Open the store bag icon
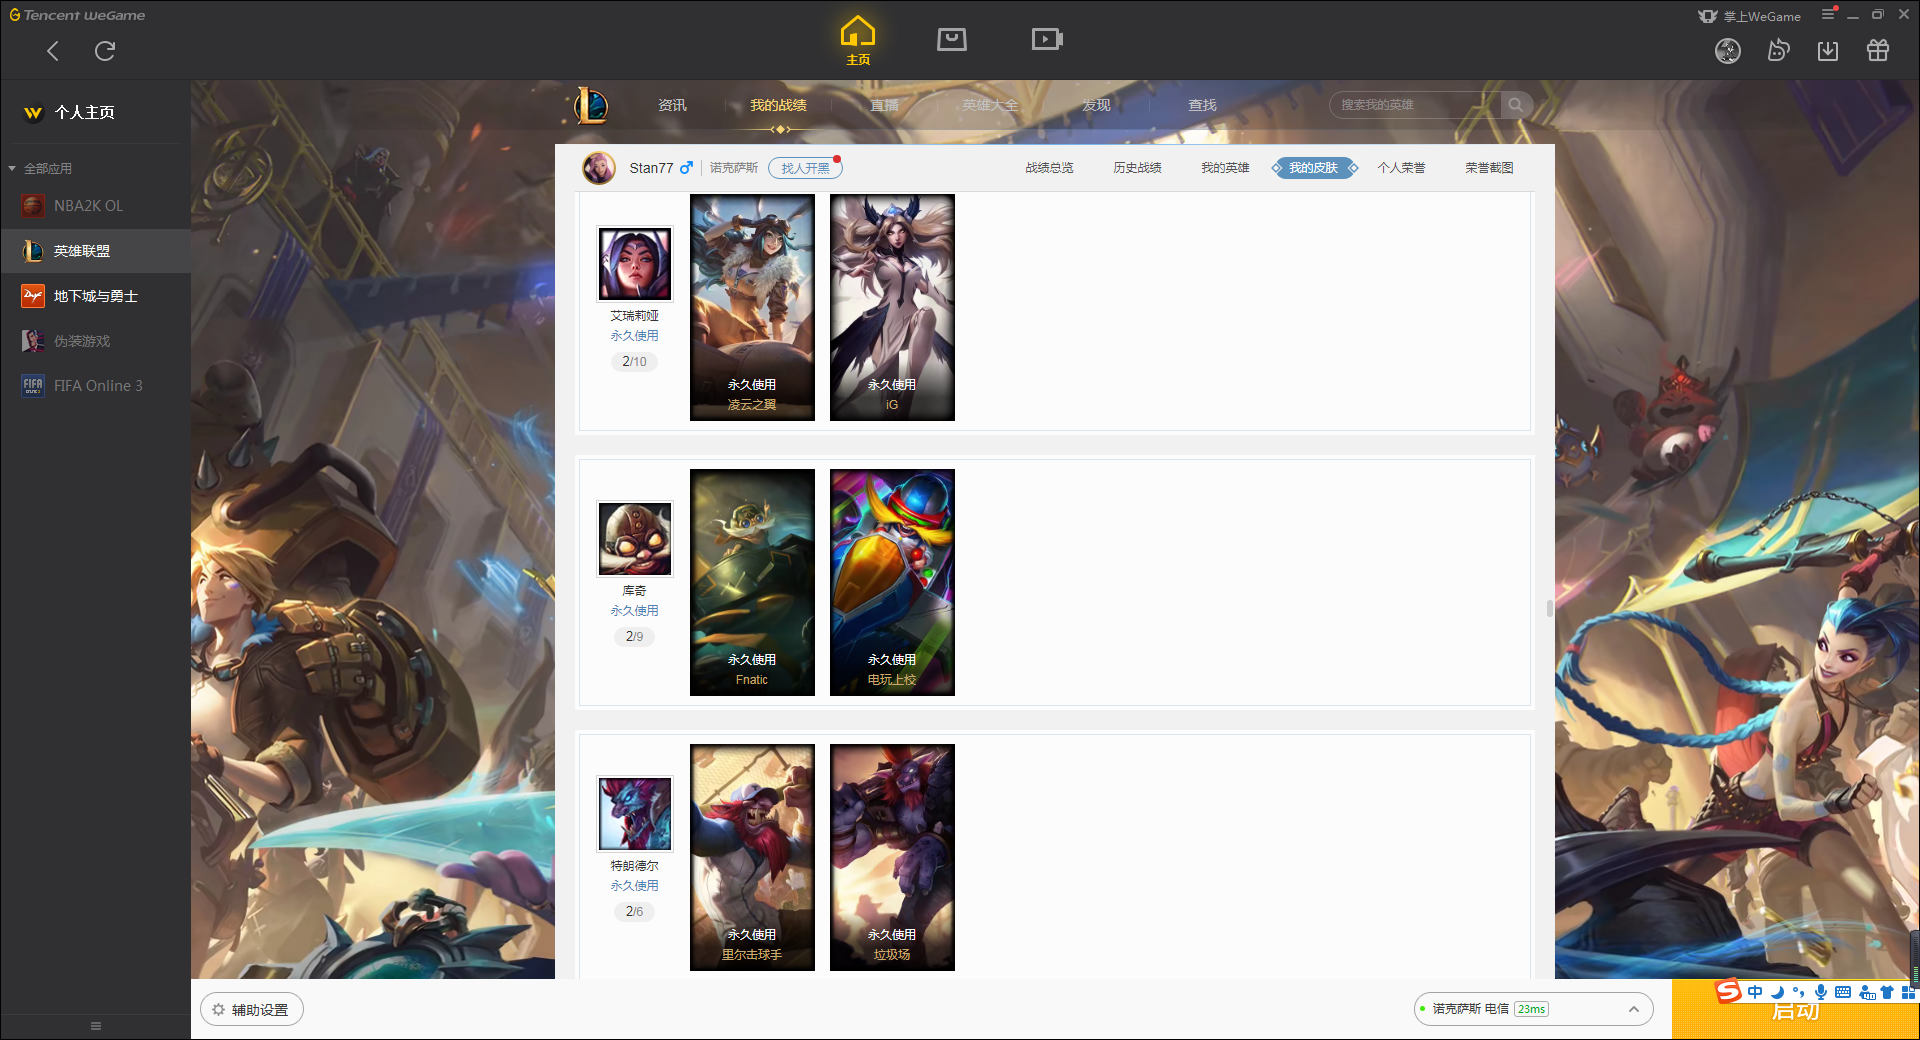 click(x=952, y=39)
